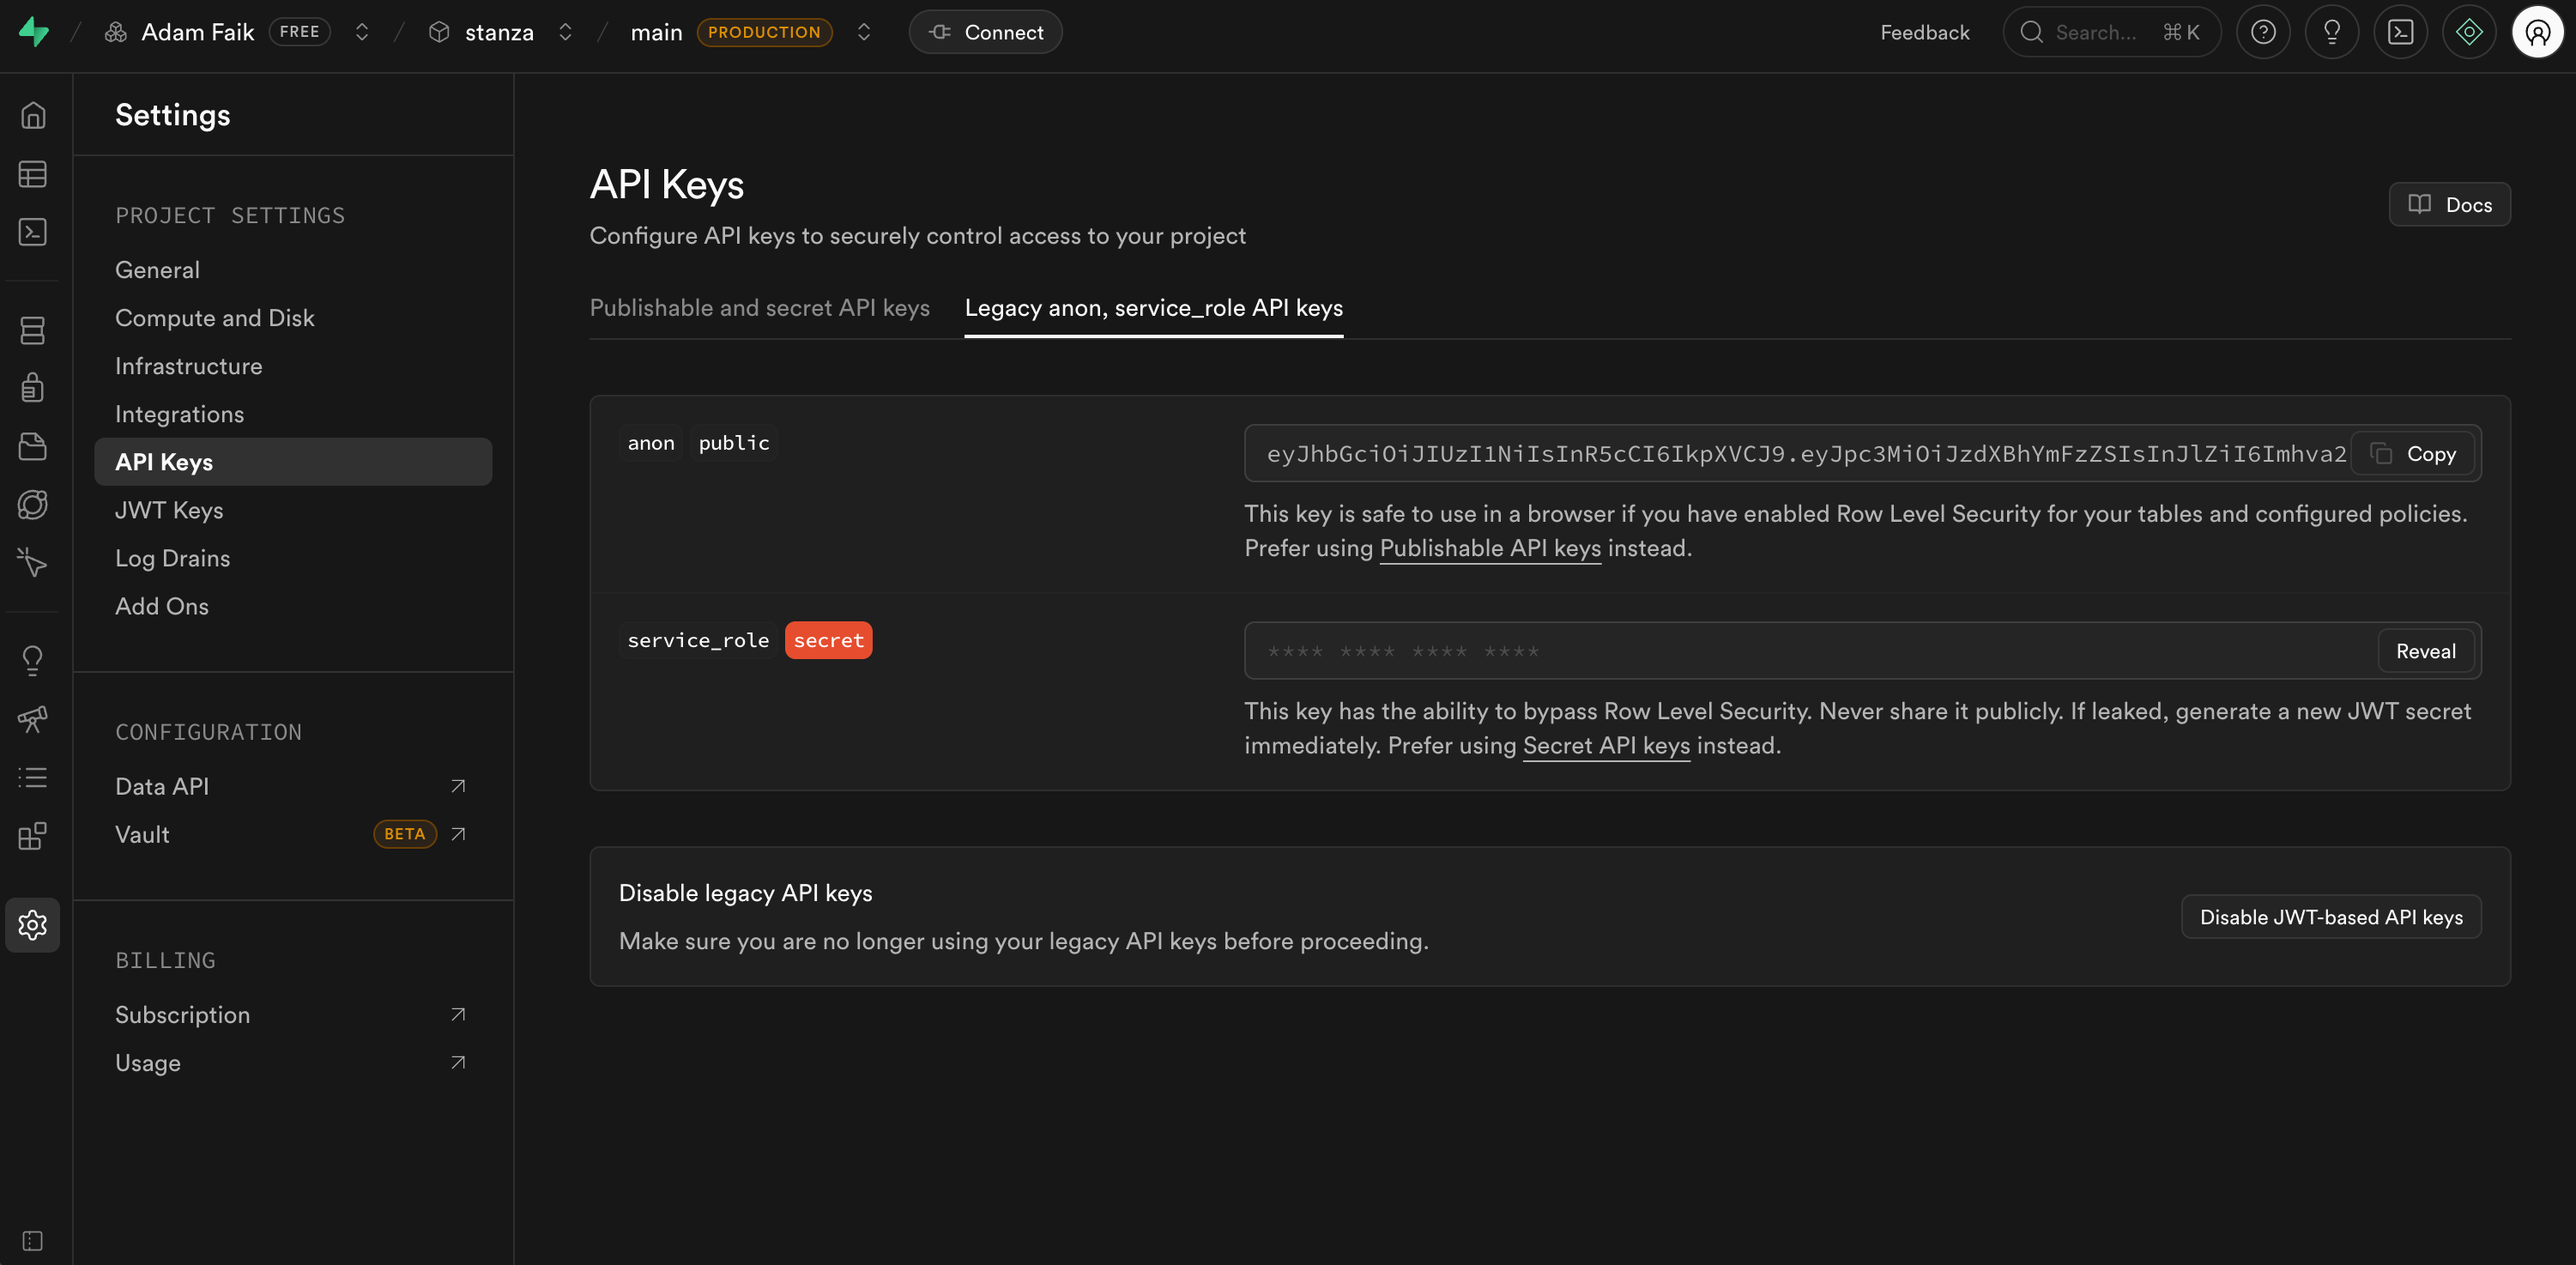This screenshot has height=1265, width=2576.
Task: Reveal the service_role secret key
Action: (x=2424, y=651)
